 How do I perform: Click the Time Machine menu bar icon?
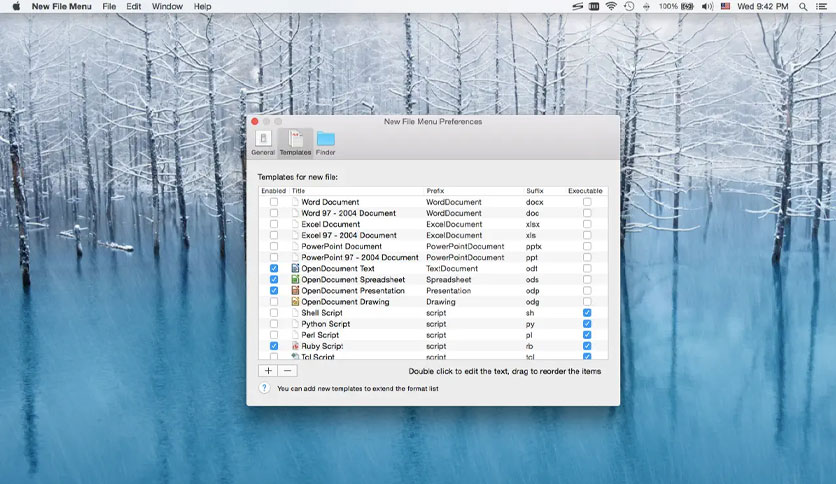click(x=629, y=6)
